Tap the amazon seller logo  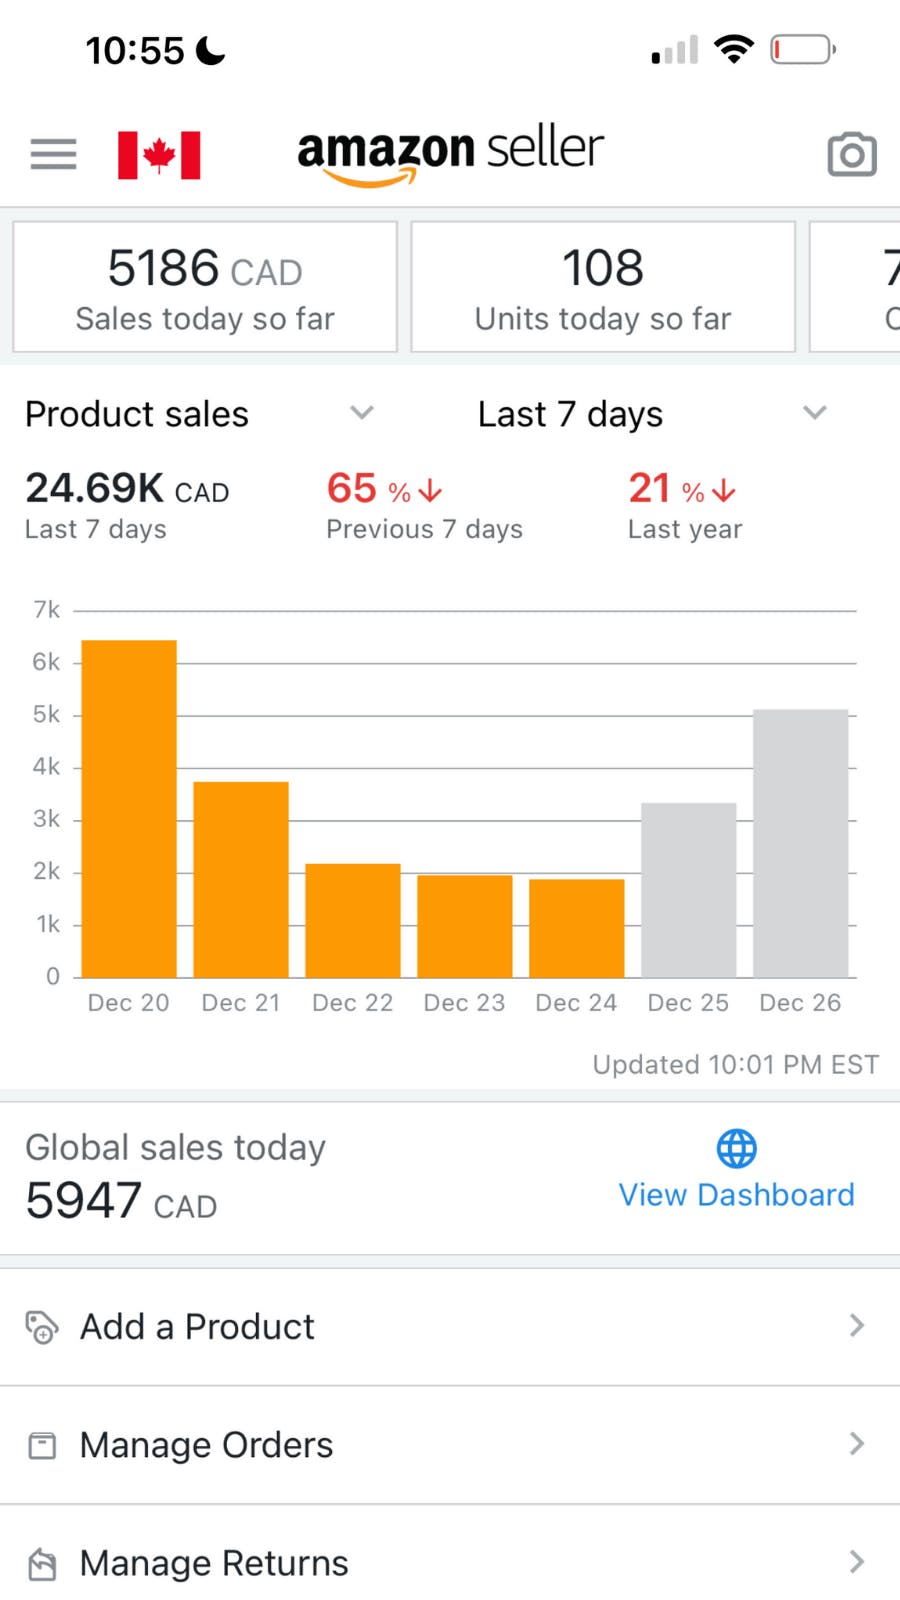click(450, 153)
